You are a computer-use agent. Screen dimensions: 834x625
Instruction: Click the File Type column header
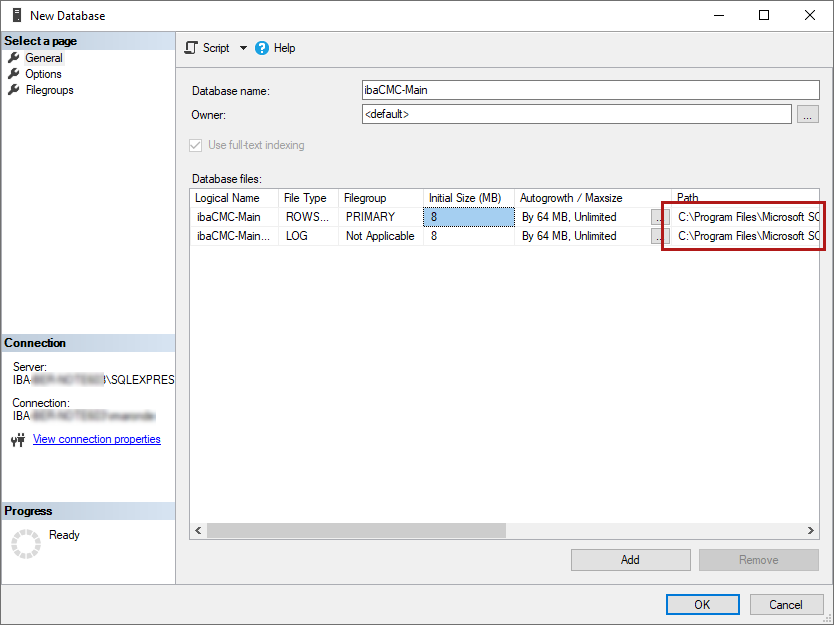click(308, 198)
